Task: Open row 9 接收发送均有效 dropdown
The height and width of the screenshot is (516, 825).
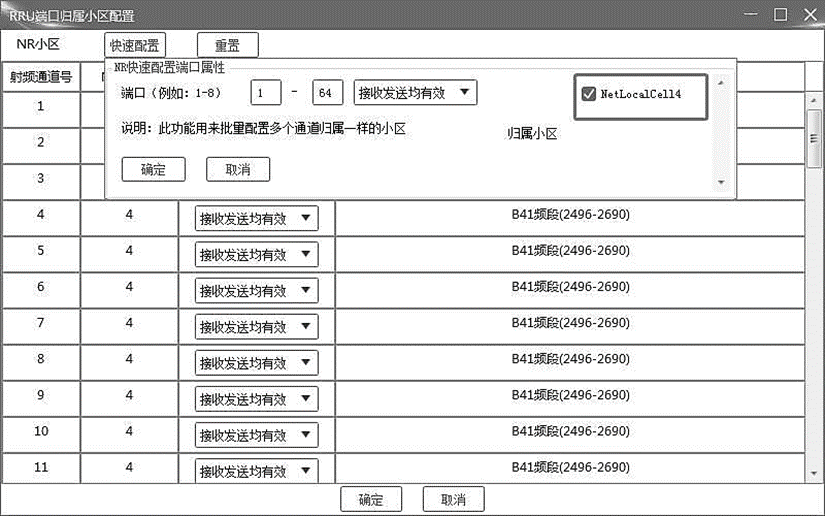Action: click(x=256, y=399)
